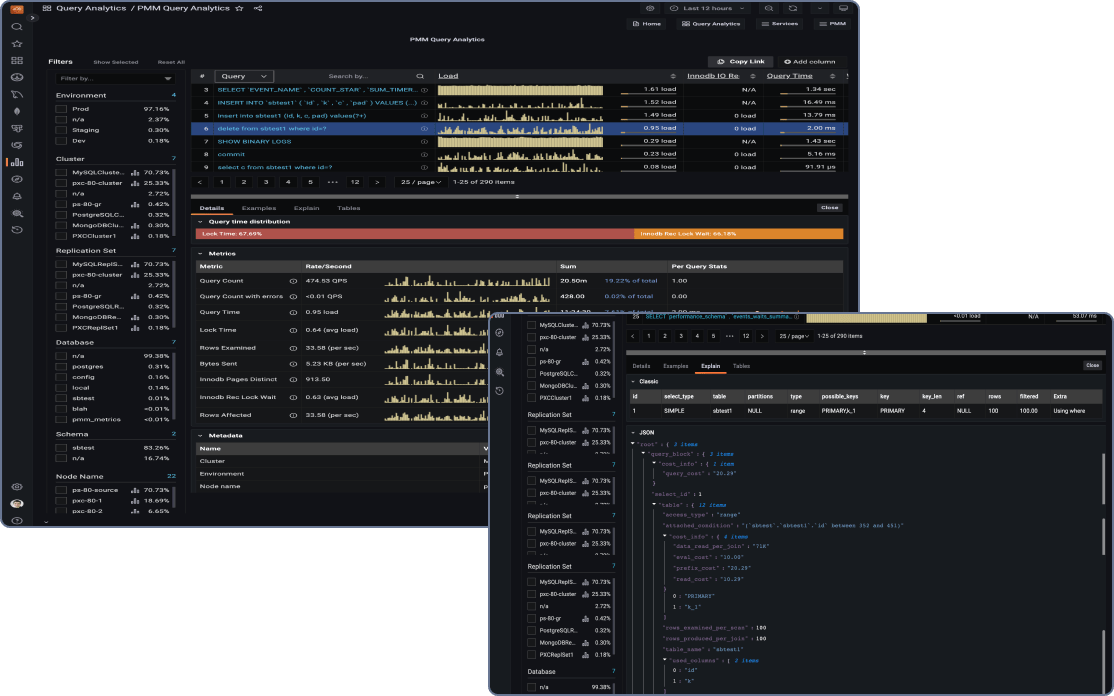Click the dashboard refresh icon in top toolbar
The image size is (1114, 696).
[x=793, y=9]
